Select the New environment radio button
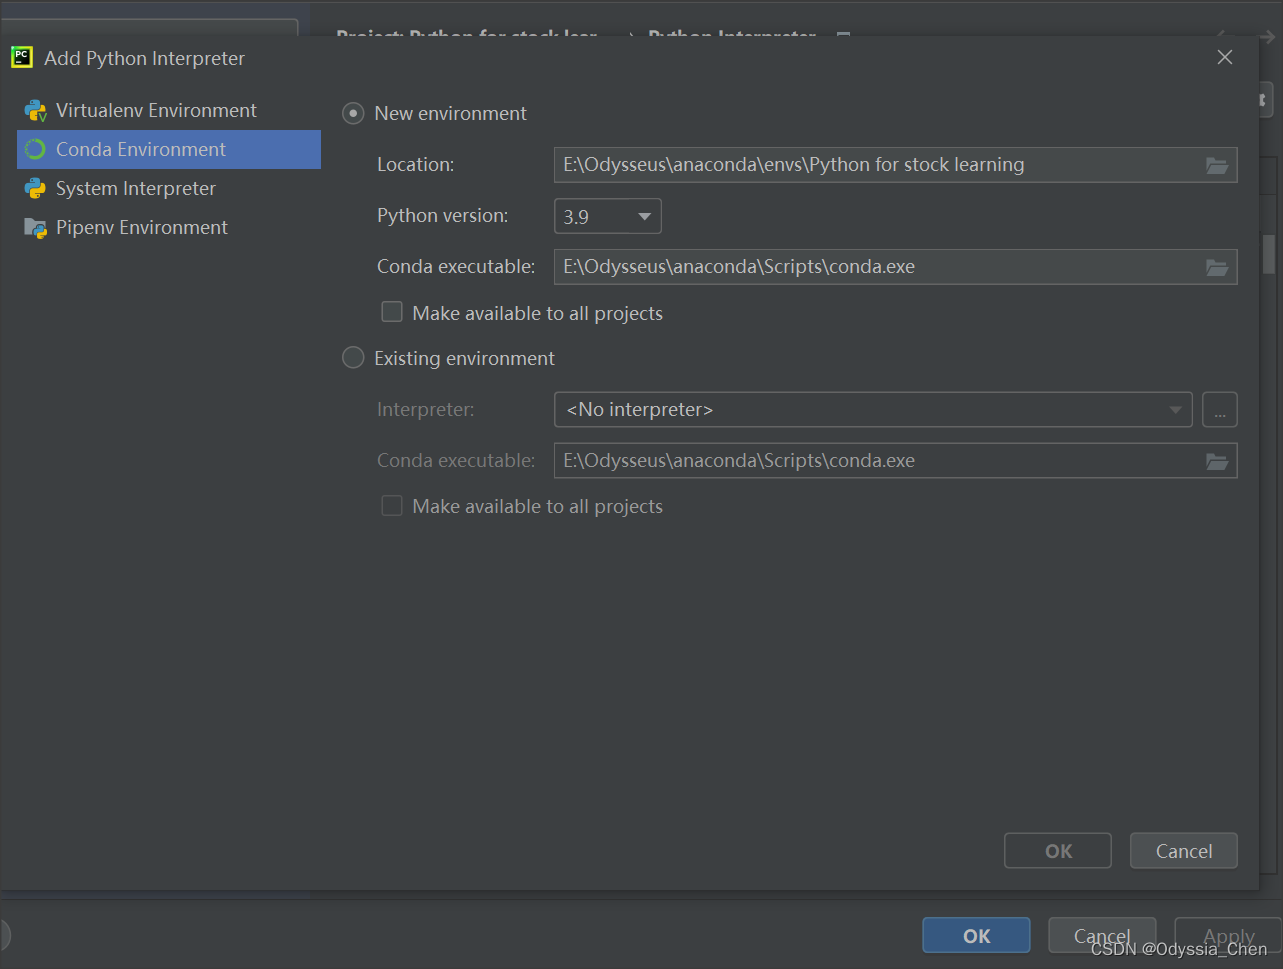This screenshot has width=1283, height=969. tap(352, 113)
